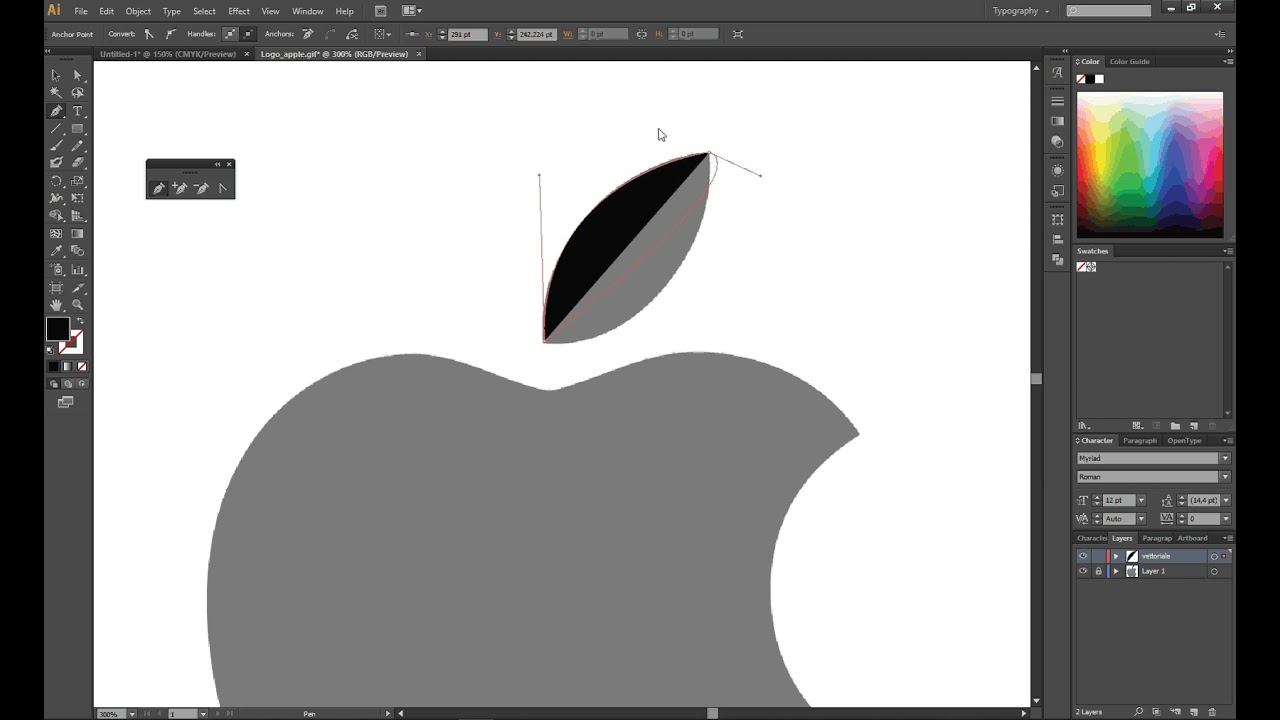
Task: Create a new layer in Layers panel
Action: [1194, 712]
